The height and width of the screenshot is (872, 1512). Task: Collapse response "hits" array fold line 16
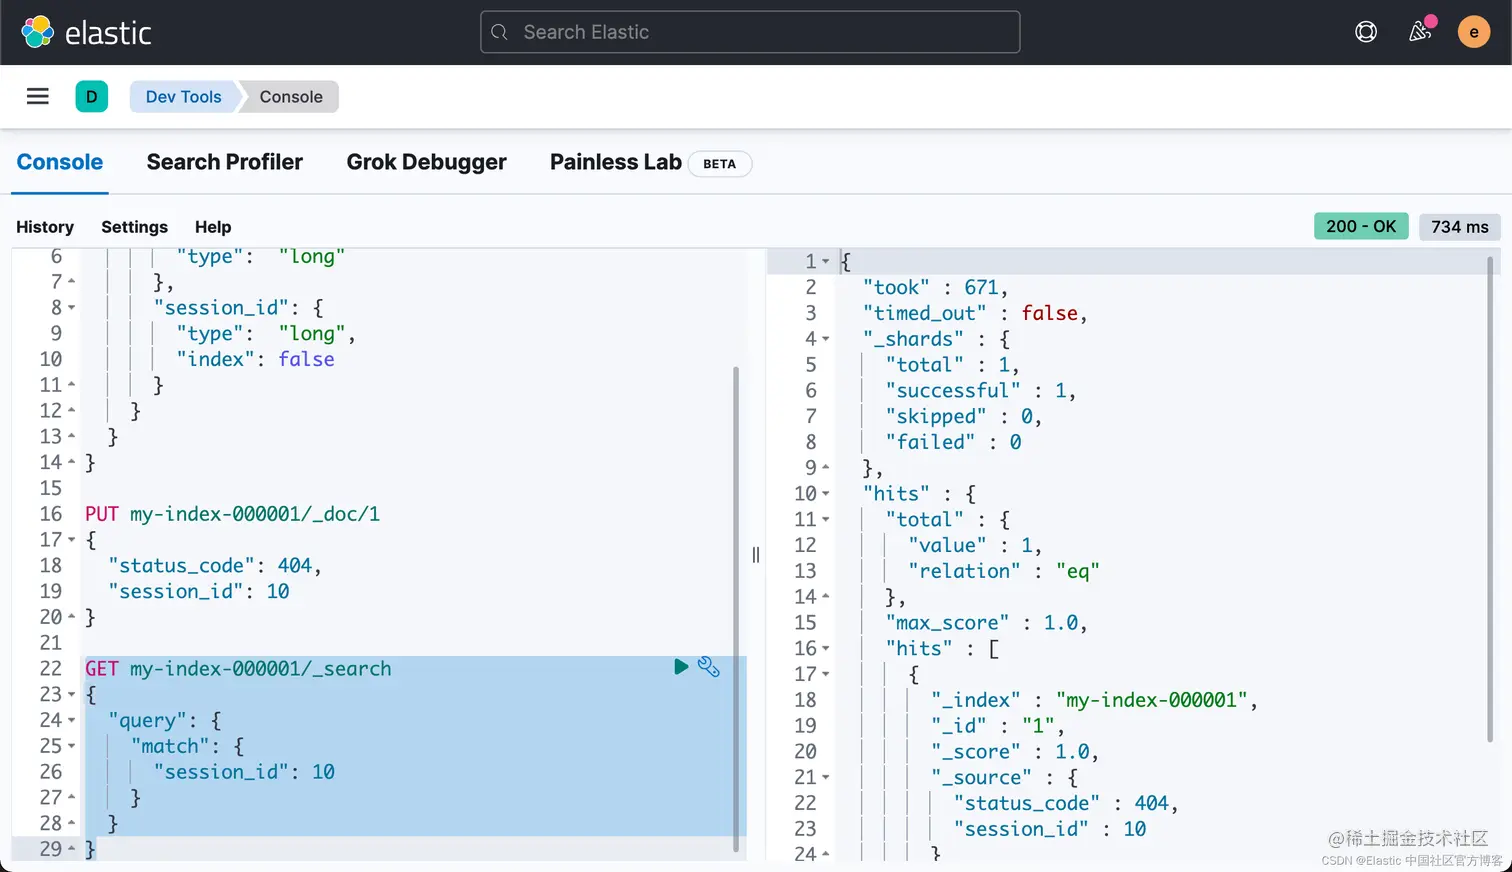coord(826,649)
